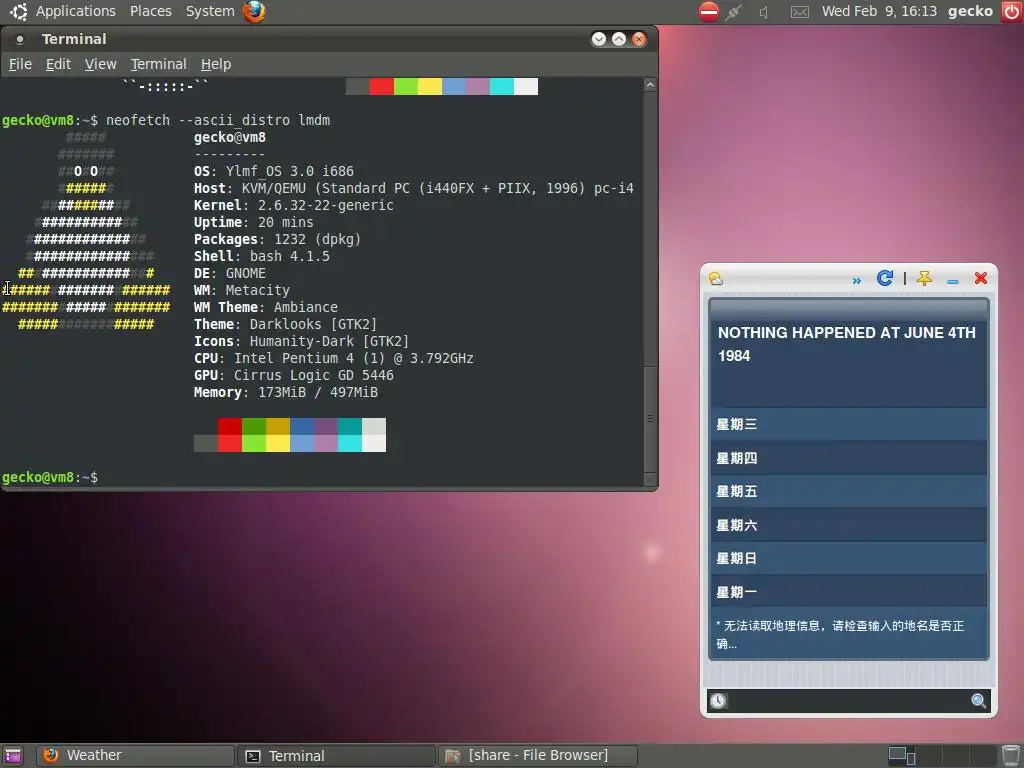Switch to Terminal taskbar window
This screenshot has width=1024, height=768.
[x=336, y=756]
